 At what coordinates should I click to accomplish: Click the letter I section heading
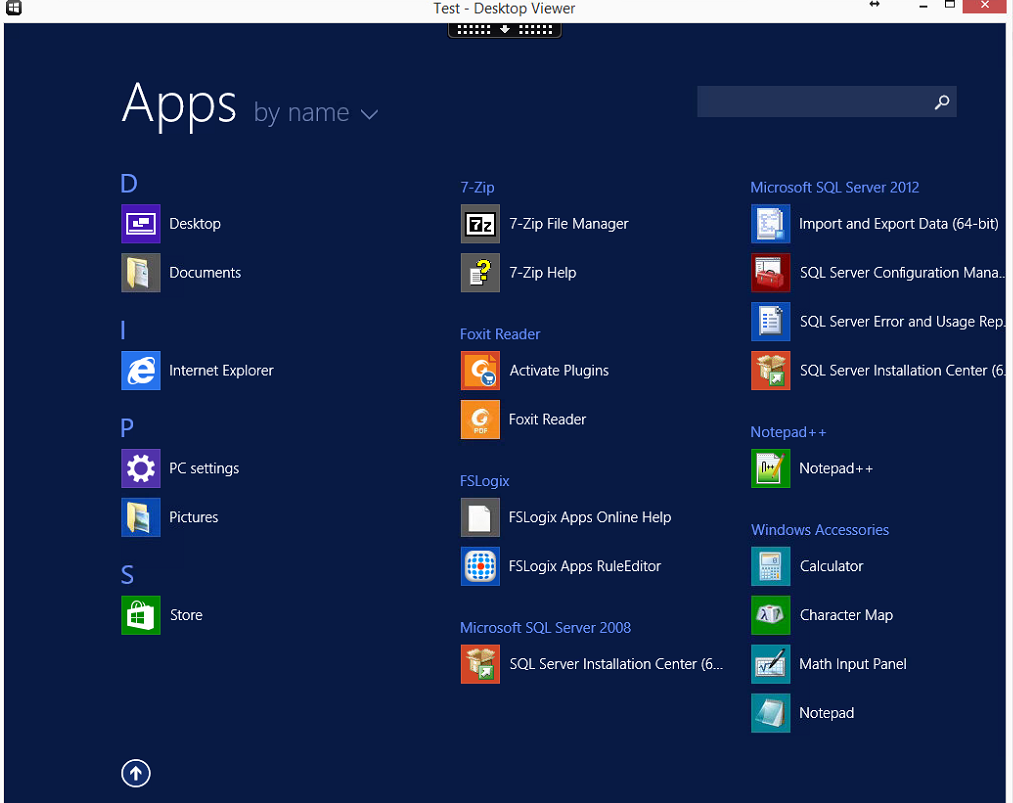click(123, 330)
